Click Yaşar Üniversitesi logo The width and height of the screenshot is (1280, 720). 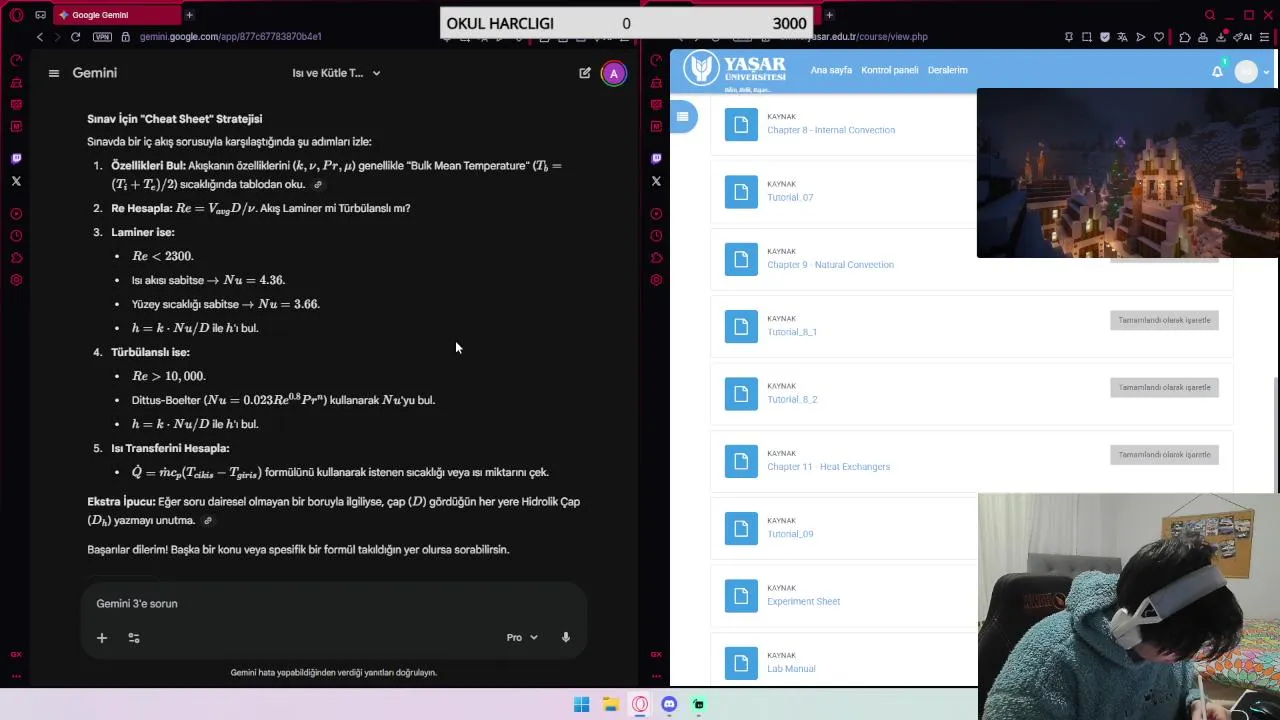click(735, 70)
